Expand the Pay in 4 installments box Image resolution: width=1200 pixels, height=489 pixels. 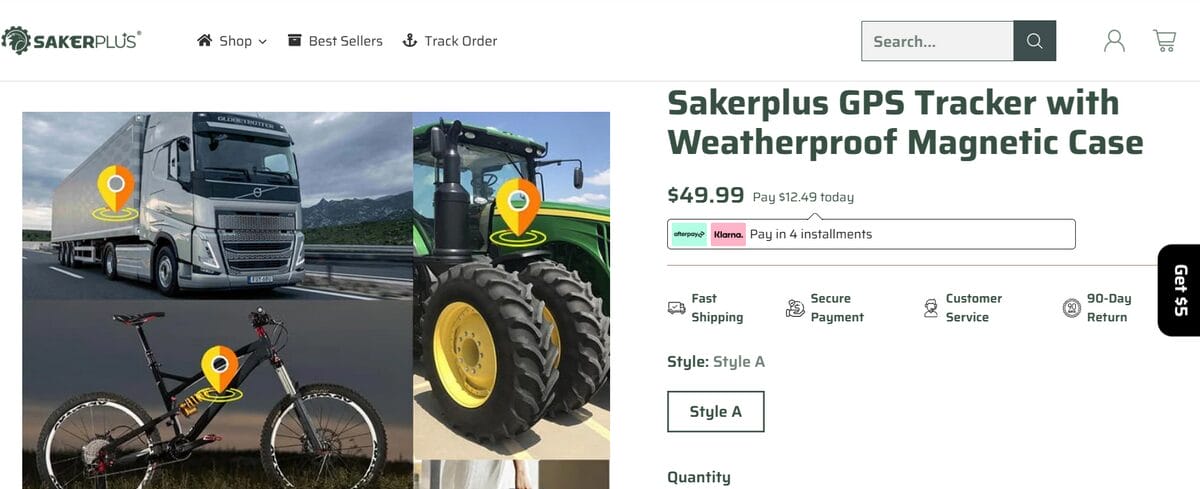(871, 234)
